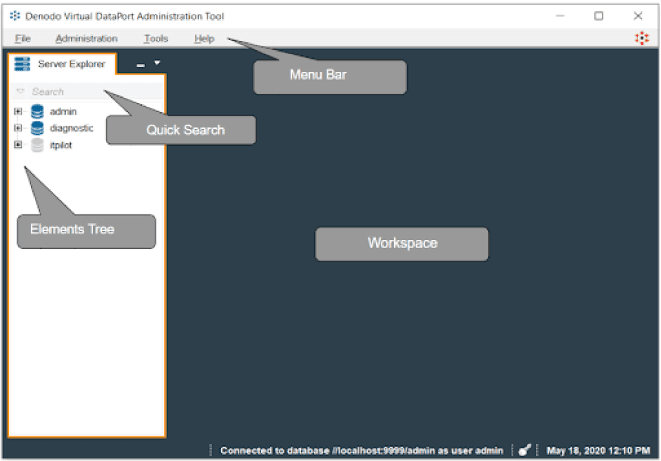
Task: Click the 'Connected to database' status text
Action: [x=362, y=450]
